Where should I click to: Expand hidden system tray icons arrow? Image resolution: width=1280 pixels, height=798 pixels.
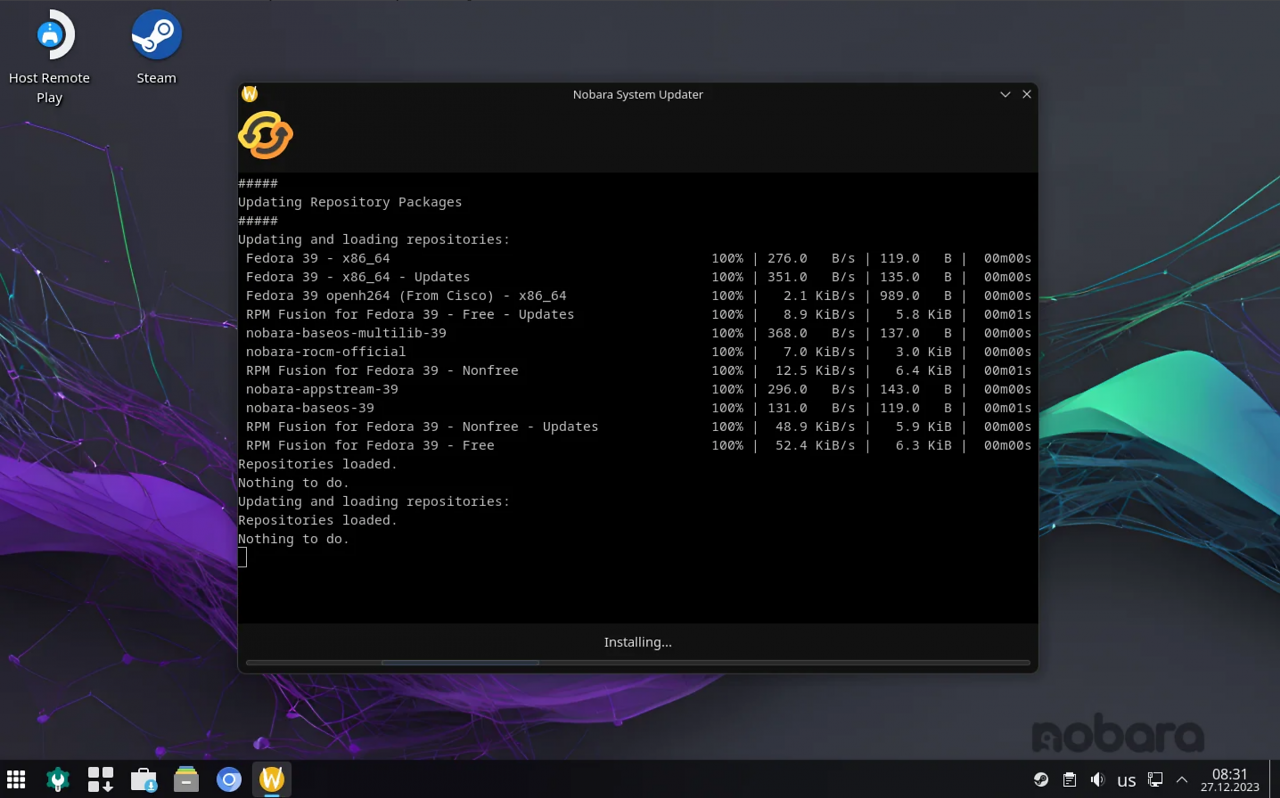pos(1182,780)
